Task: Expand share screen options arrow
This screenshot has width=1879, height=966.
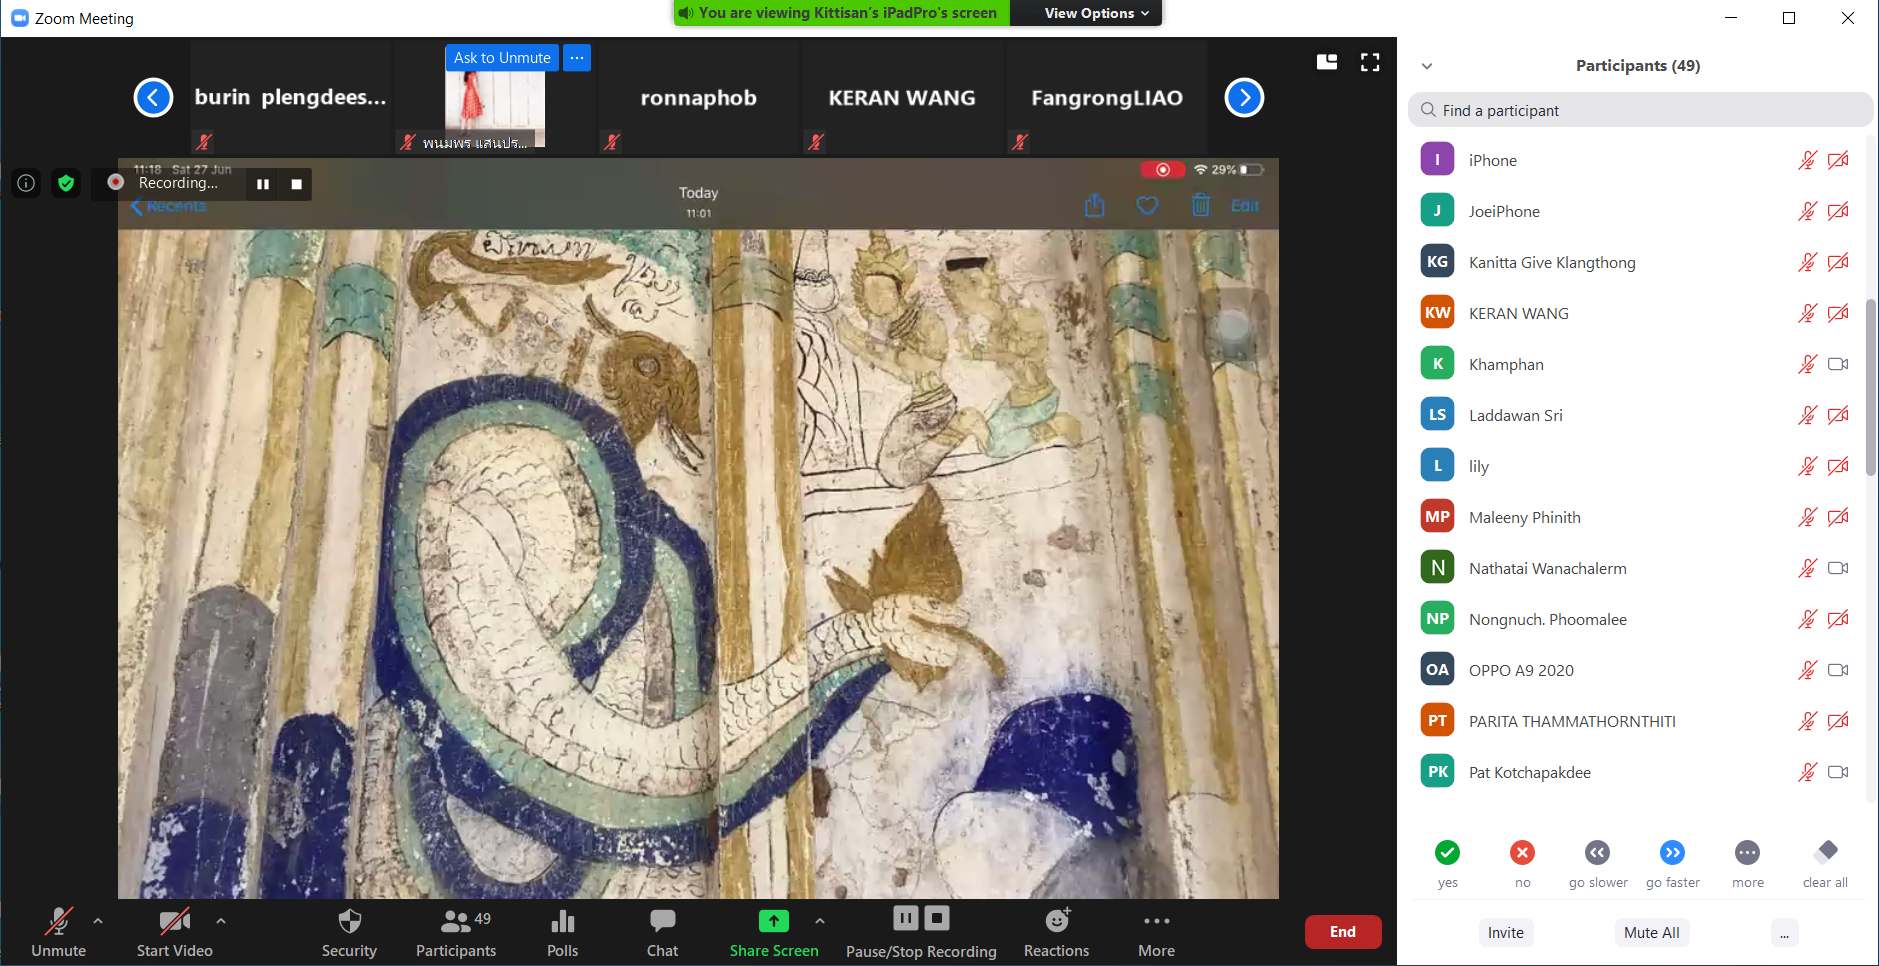Action: [820, 921]
